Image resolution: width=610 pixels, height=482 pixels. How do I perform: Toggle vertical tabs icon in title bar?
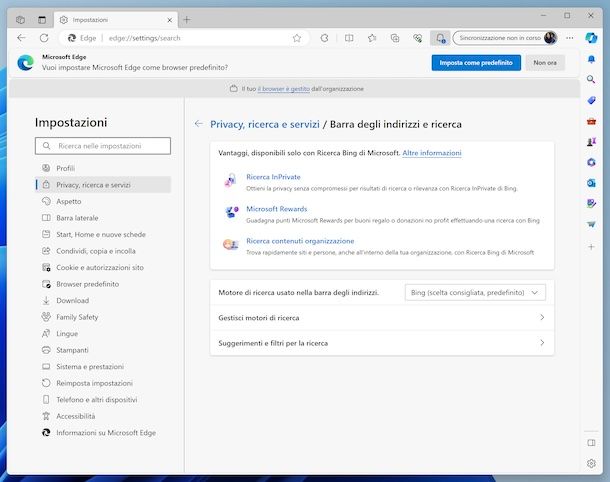pos(42,19)
